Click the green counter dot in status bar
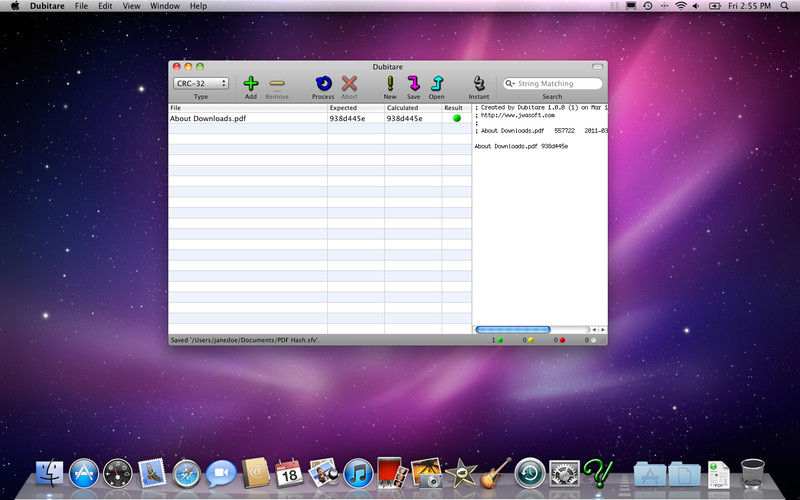Image resolution: width=800 pixels, height=500 pixels. [500, 340]
